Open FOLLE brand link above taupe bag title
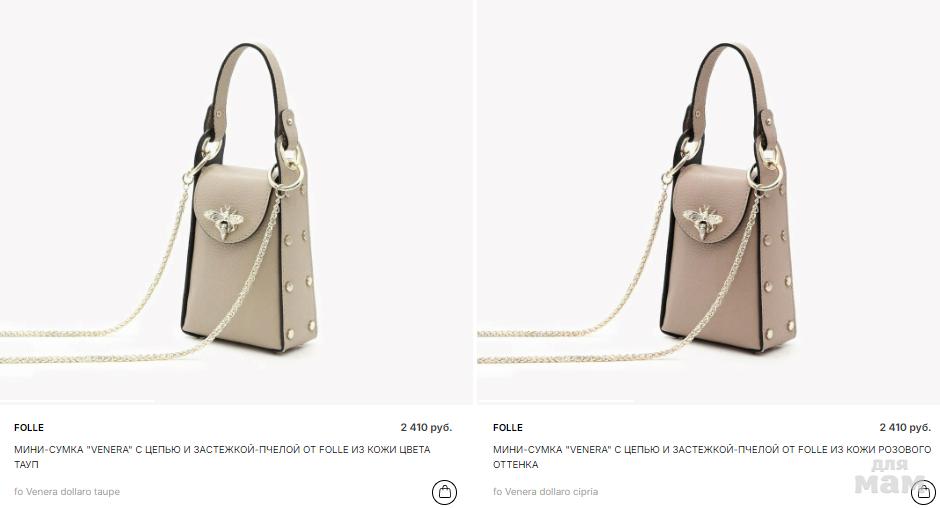Image resolution: width=940 pixels, height=508 pixels. coord(29,428)
